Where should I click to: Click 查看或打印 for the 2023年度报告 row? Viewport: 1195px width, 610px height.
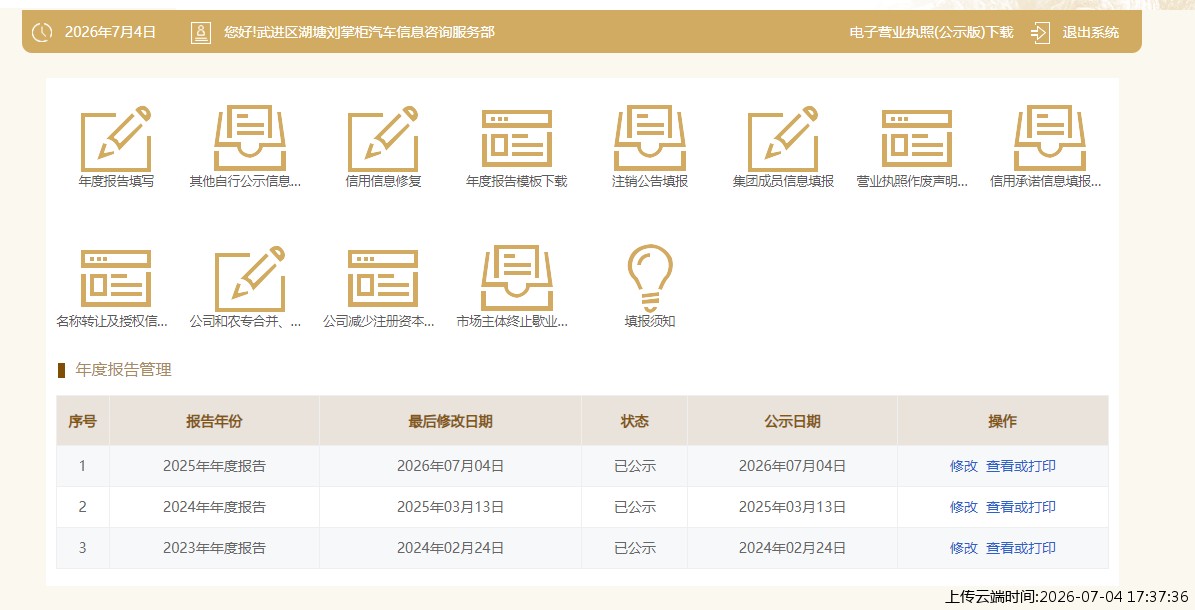click(x=1020, y=548)
